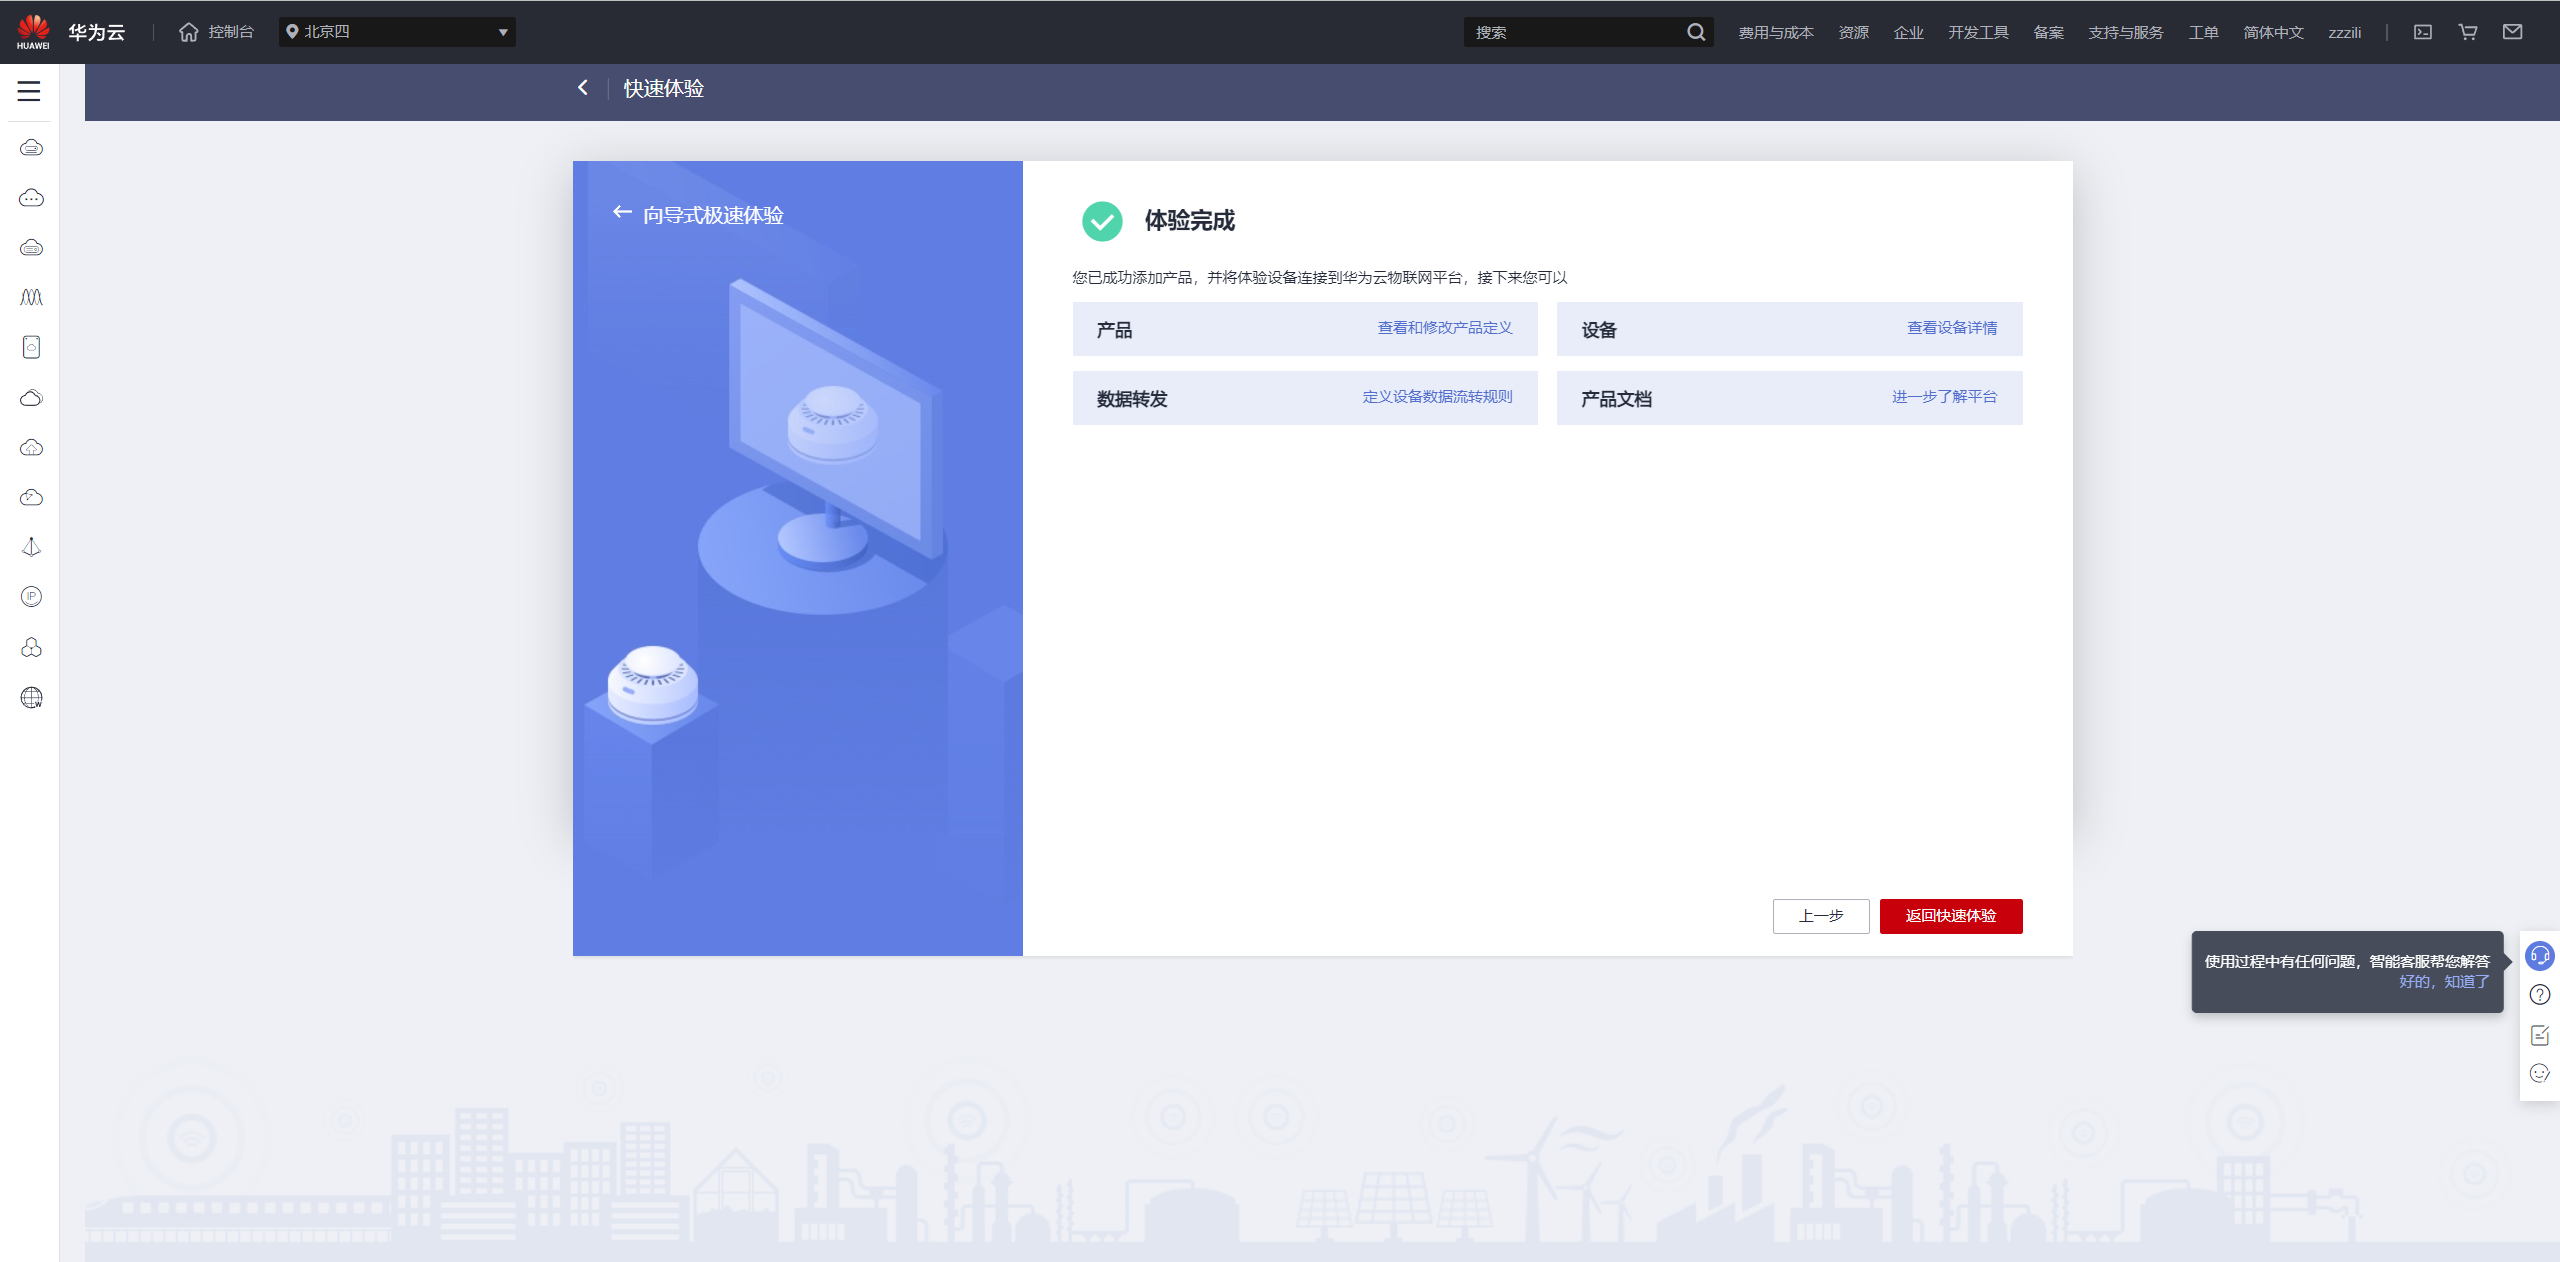2560x1262 pixels.
Task: Dismiss the tooltip with 好的，知道了
Action: tap(2443, 982)
